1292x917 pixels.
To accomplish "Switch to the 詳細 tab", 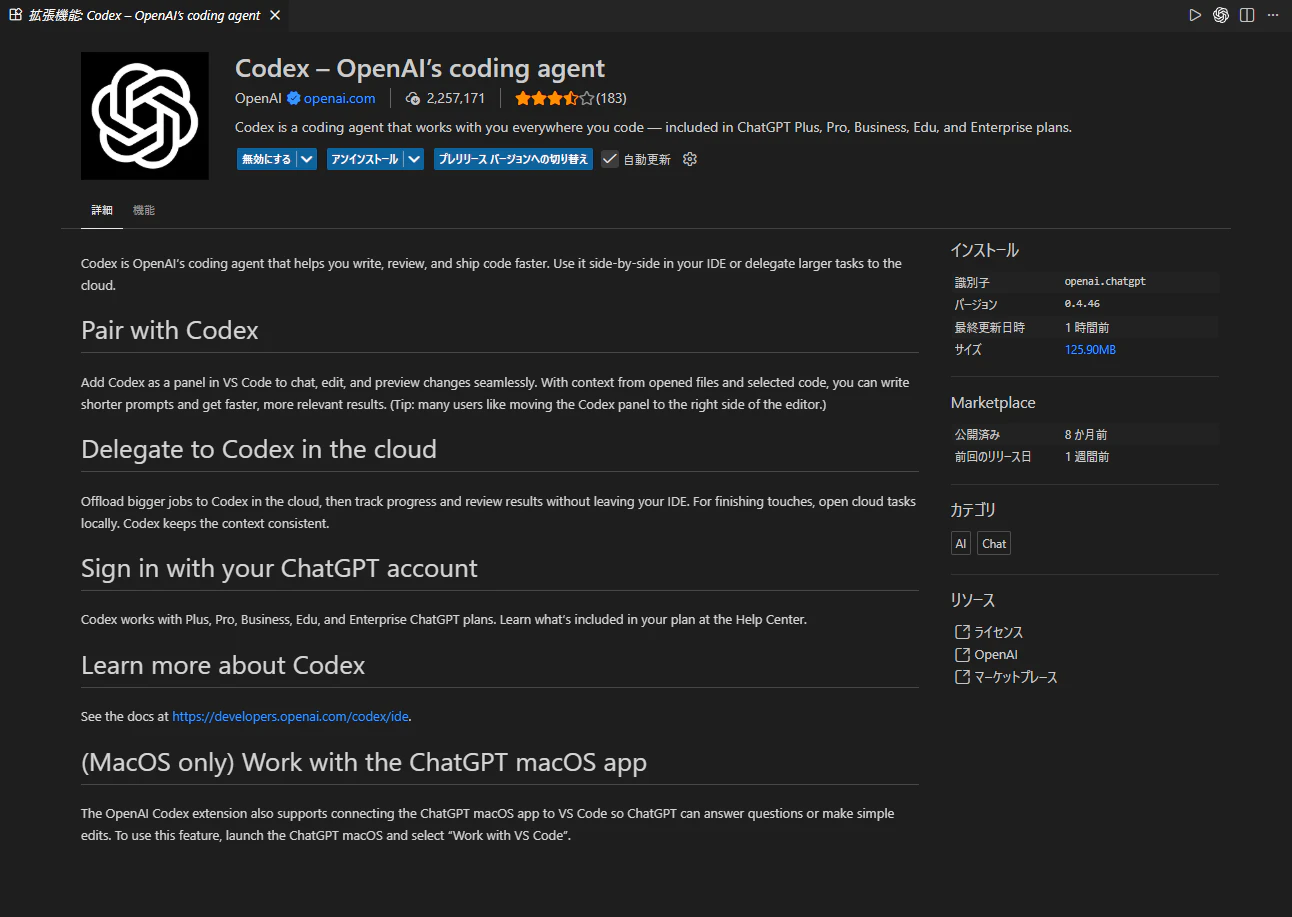I will click(102, 210).
